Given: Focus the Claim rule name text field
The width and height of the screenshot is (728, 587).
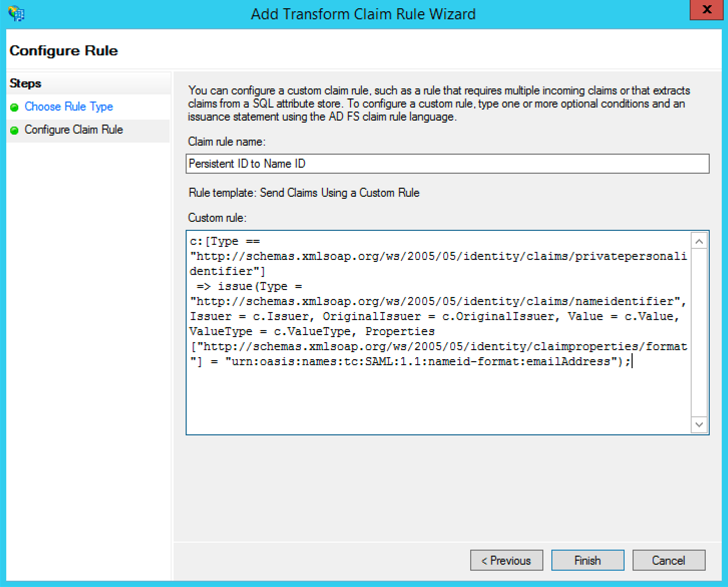Looking at the screenshot, I should point(446,164).
